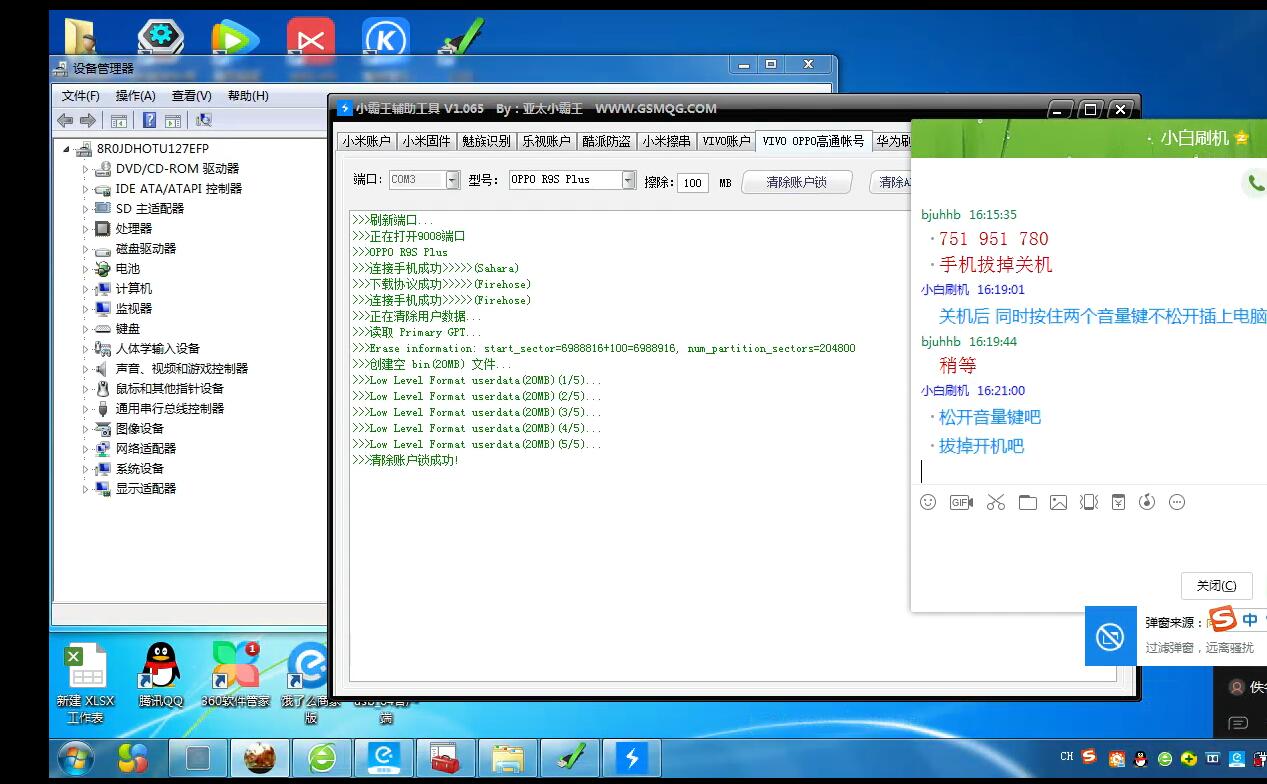Show more chat tools with the ellipsis icon
Screen dimensions: 1267x784
[x=1177, y=502]
